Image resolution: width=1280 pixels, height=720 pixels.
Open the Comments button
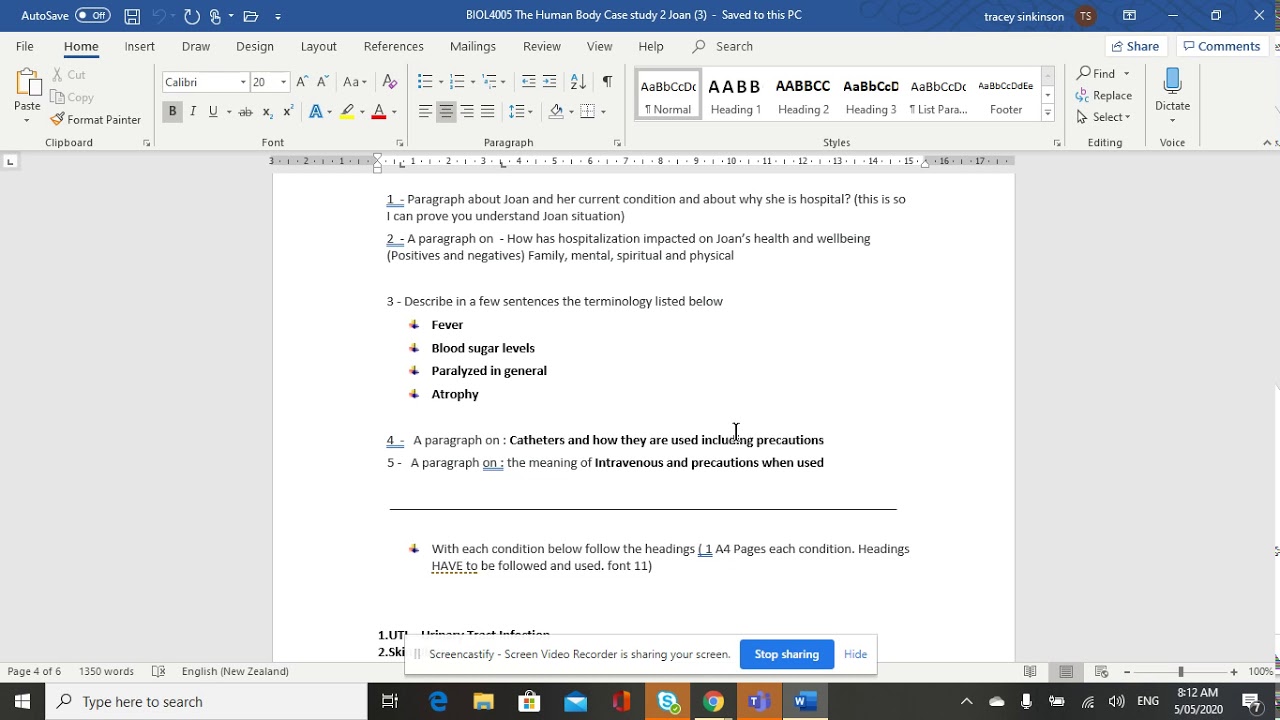pos(1221,46)
